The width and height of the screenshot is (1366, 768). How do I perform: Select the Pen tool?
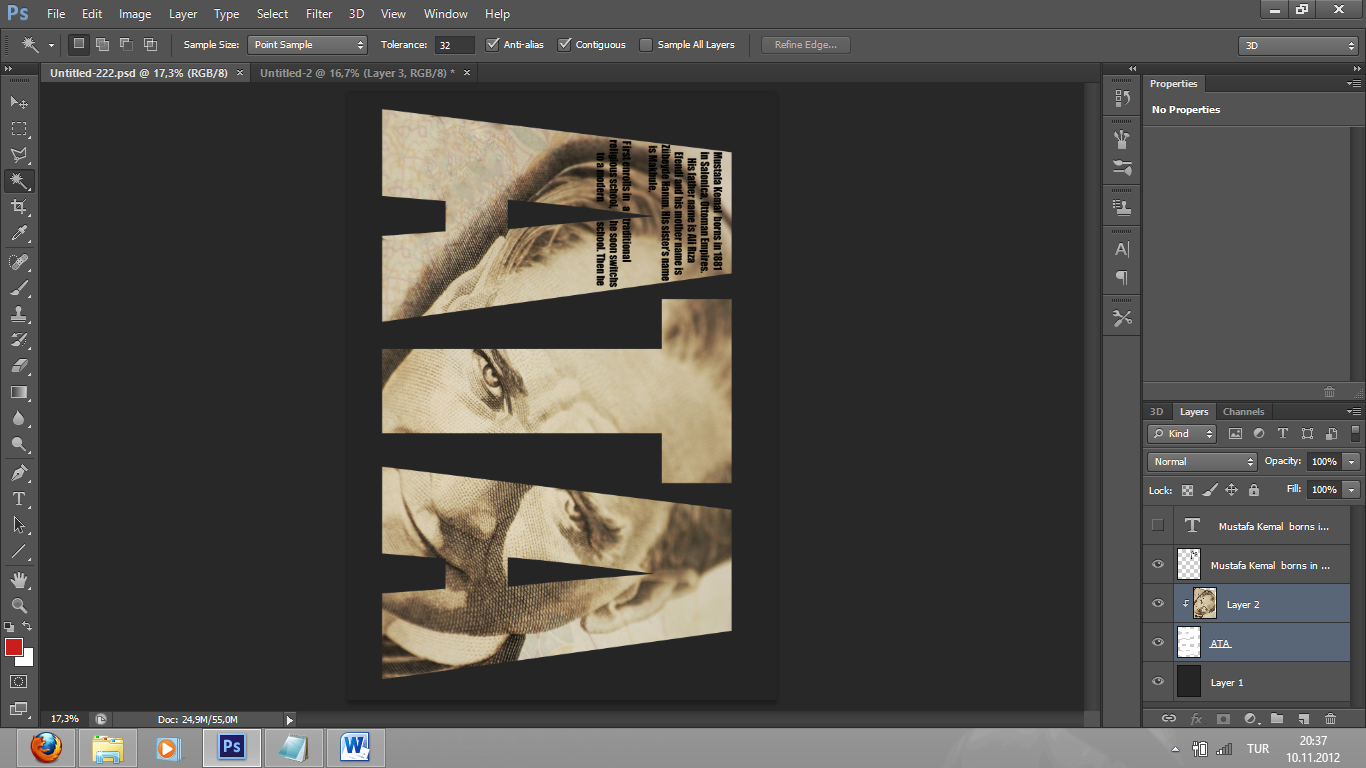(x=19, y=472)
